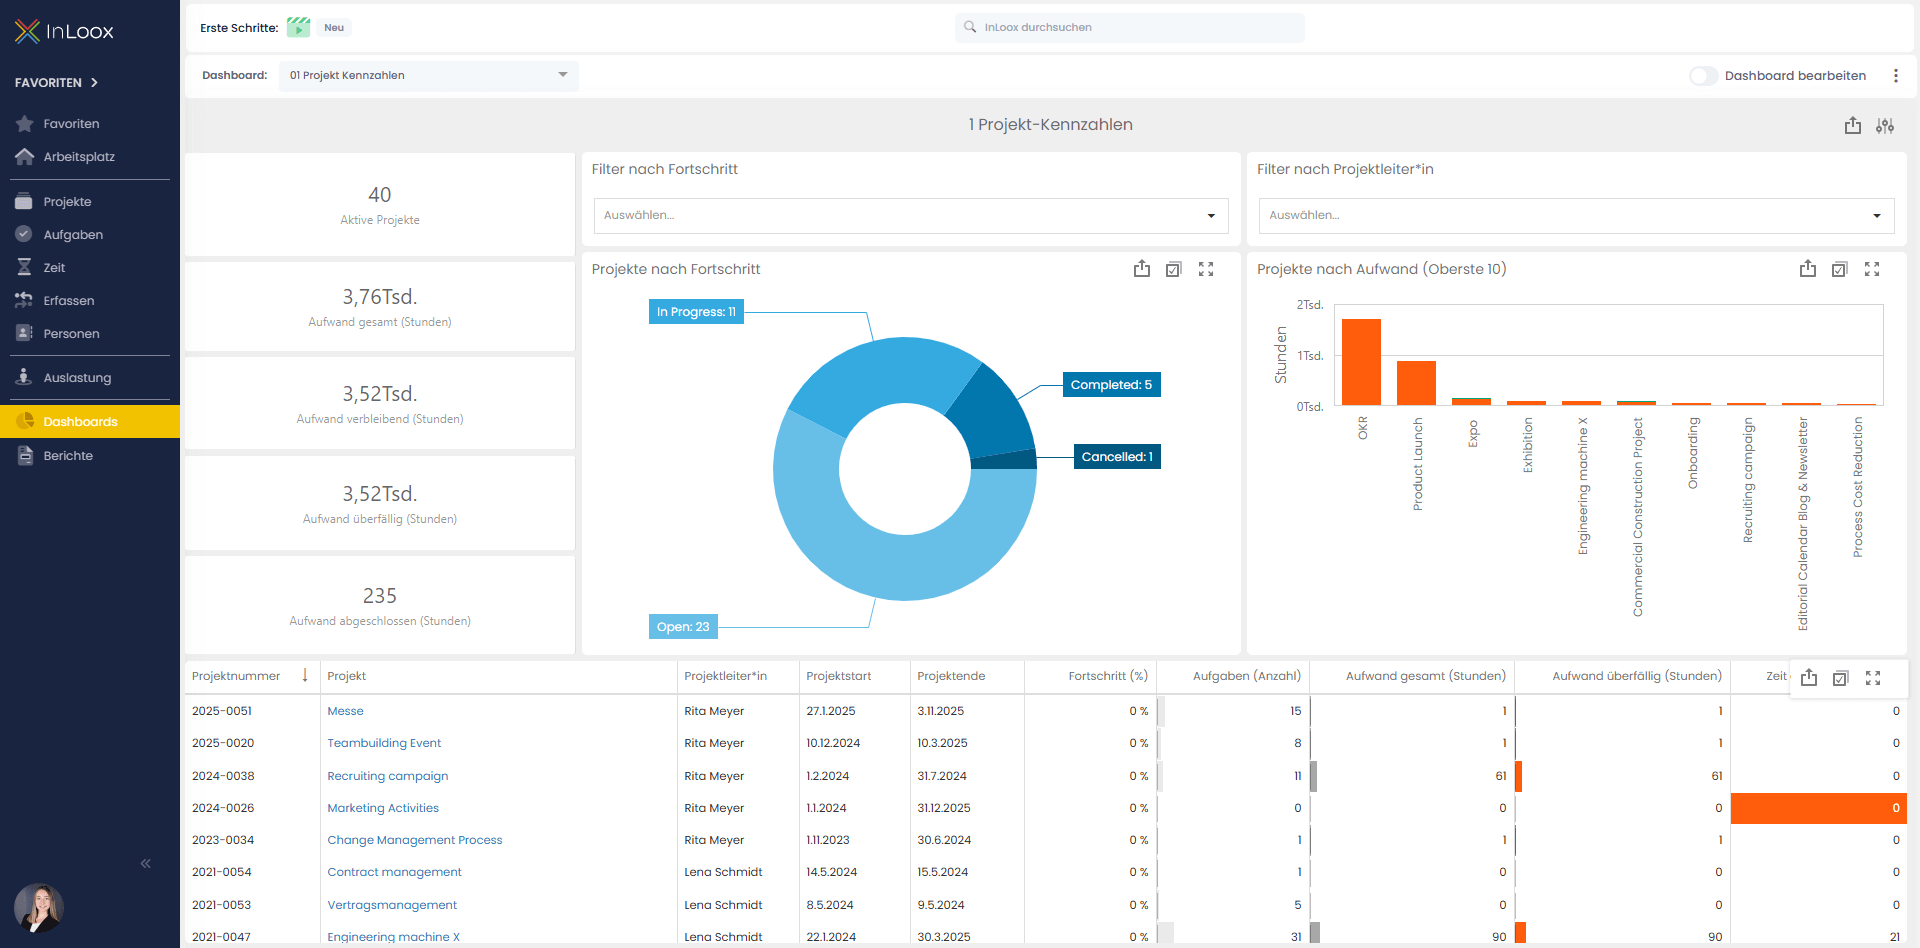This screenshot has width=1920, height=948.
Task: Enable the Dashboard bearbeiten toggle
Action: click(1704, 76)
